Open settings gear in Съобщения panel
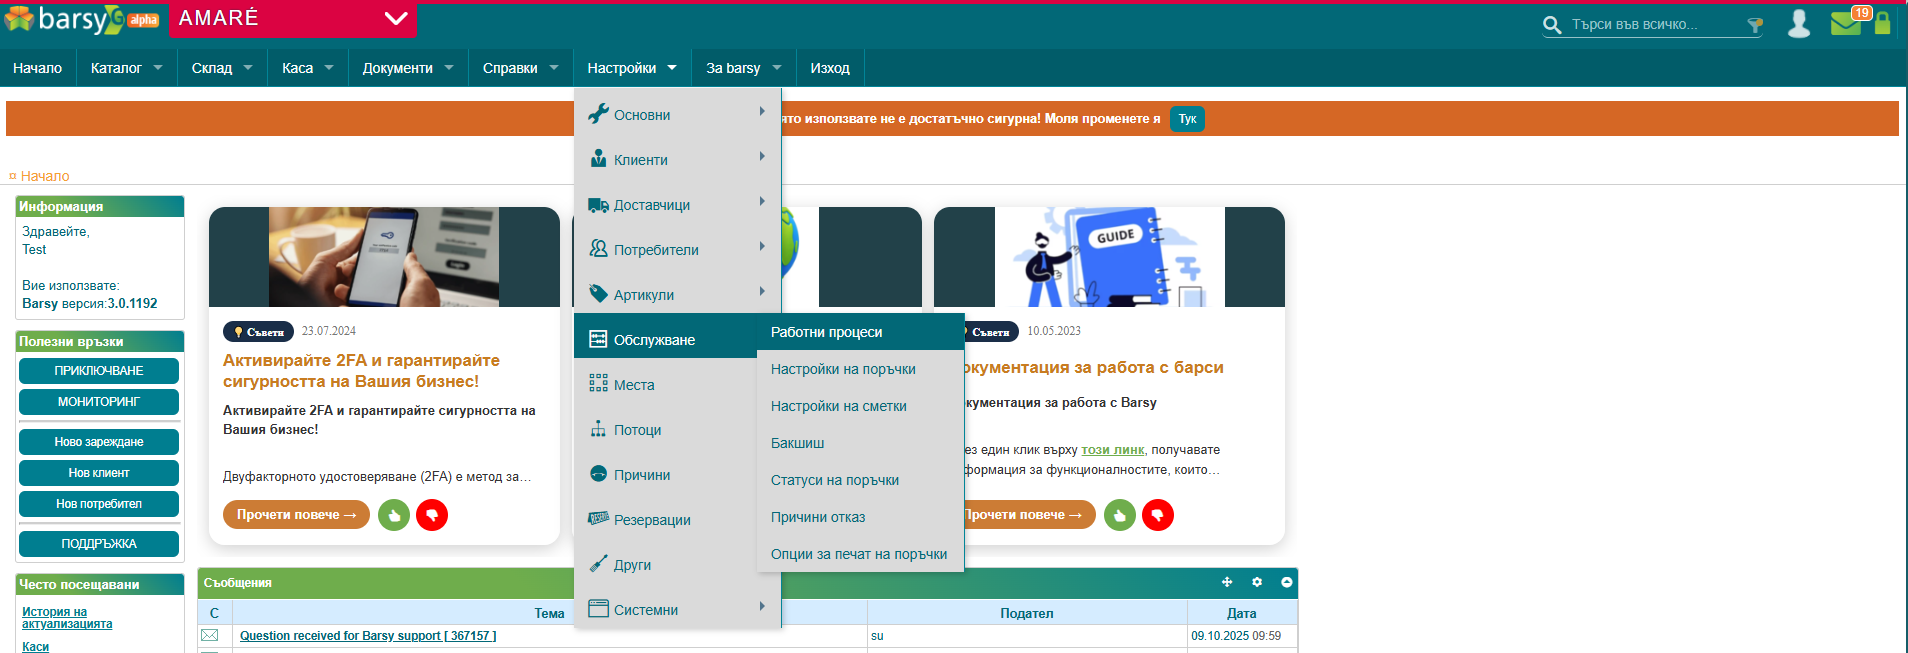 pyautogui.click(x=1257, y=582)
